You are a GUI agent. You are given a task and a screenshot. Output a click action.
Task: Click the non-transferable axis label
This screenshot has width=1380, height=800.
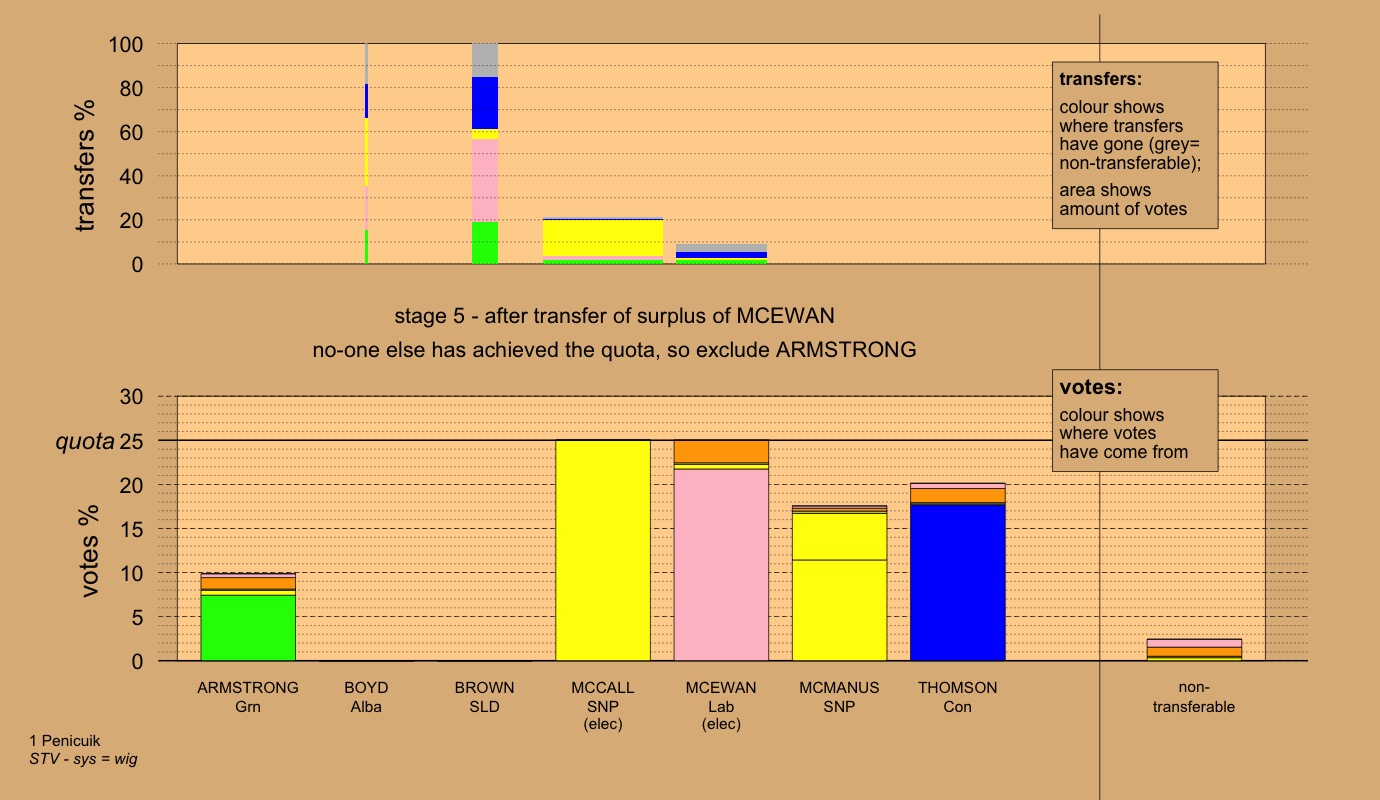tap(1193, 697)
